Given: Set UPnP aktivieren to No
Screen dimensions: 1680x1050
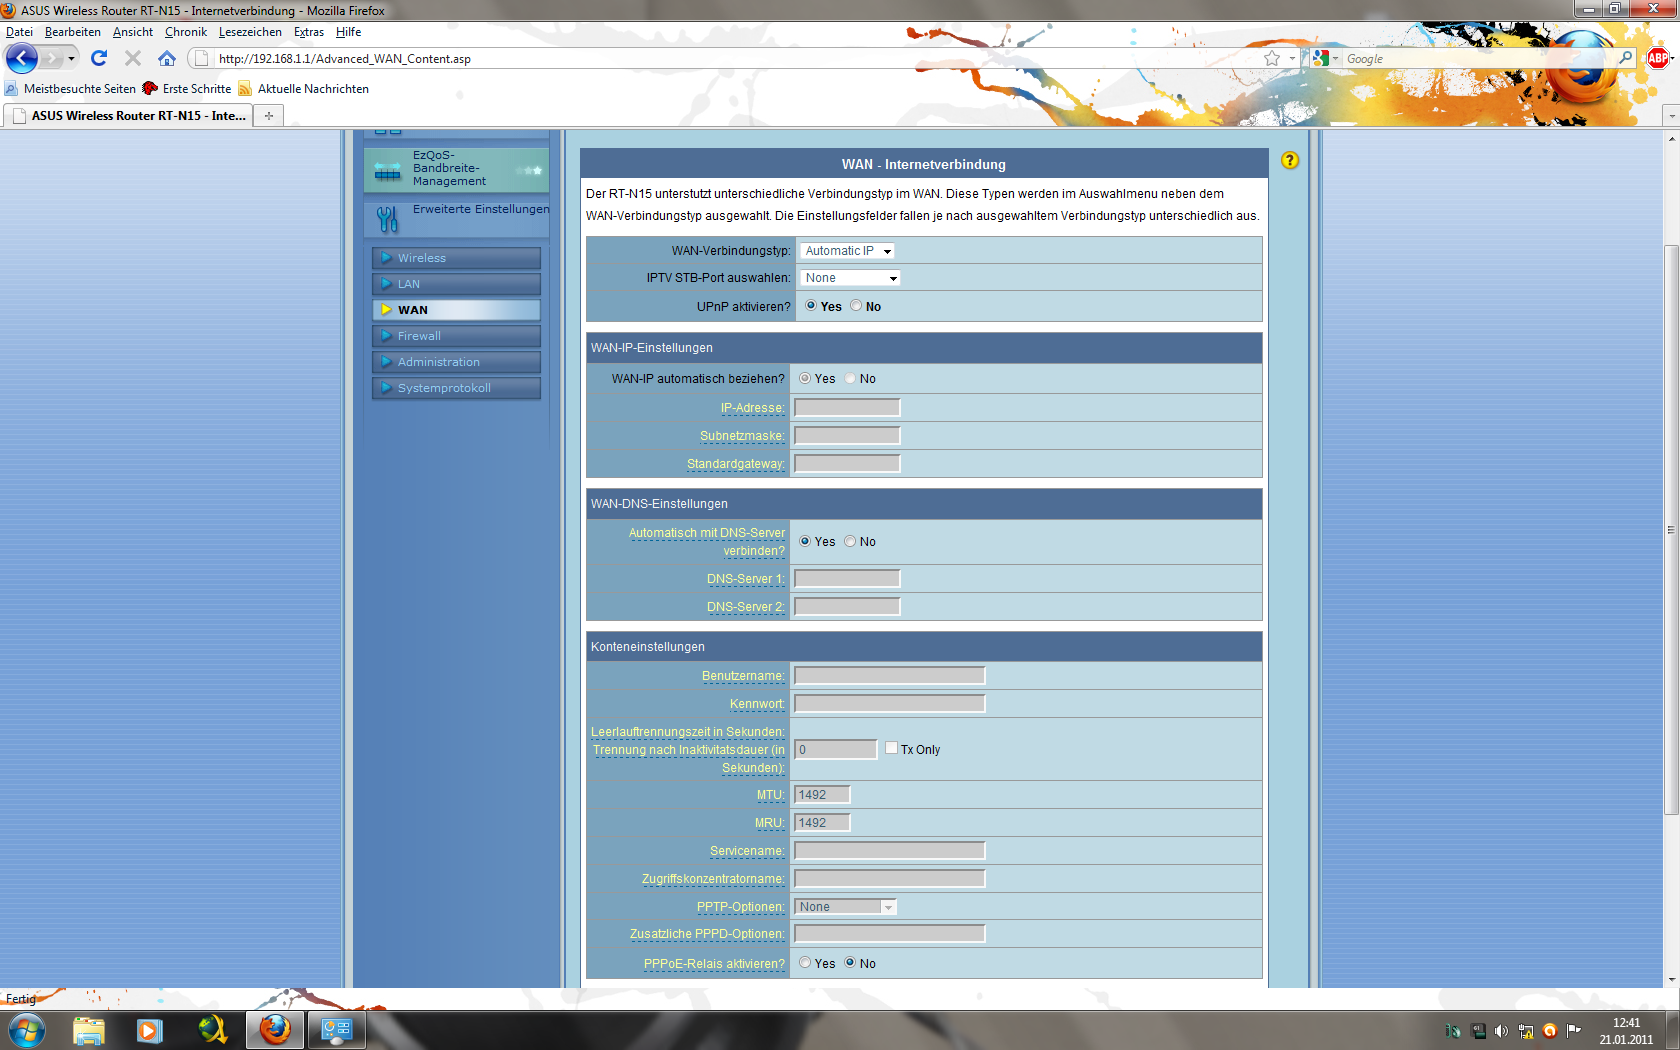Looking at the screenshot, I should coord(856,306).
